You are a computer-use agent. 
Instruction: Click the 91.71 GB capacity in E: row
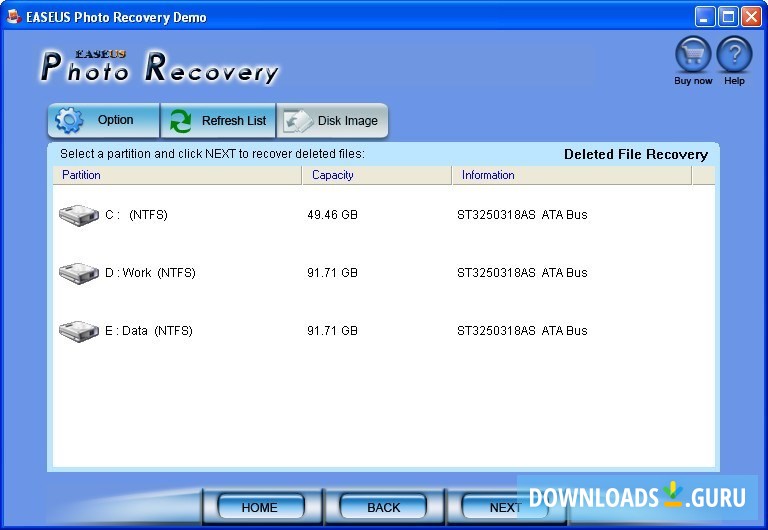333,331
